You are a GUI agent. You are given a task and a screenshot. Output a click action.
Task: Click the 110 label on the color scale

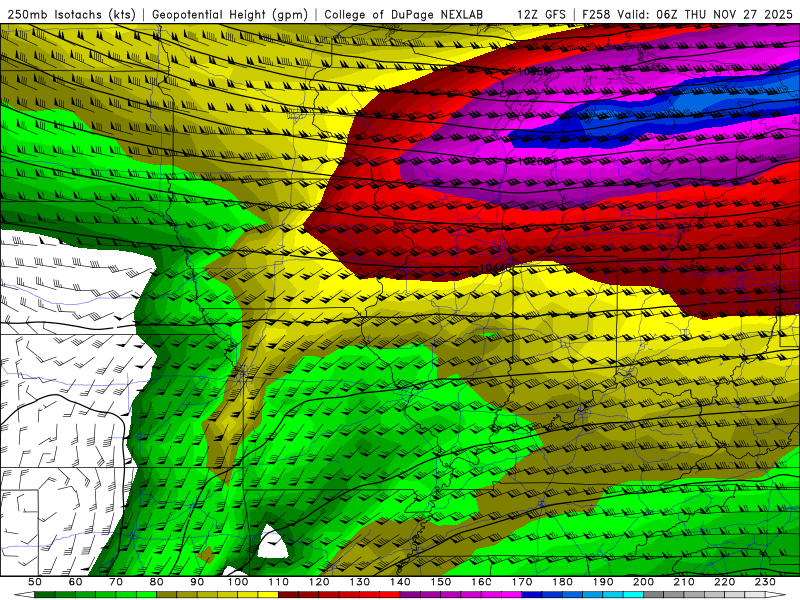click(x=279, y=582)
